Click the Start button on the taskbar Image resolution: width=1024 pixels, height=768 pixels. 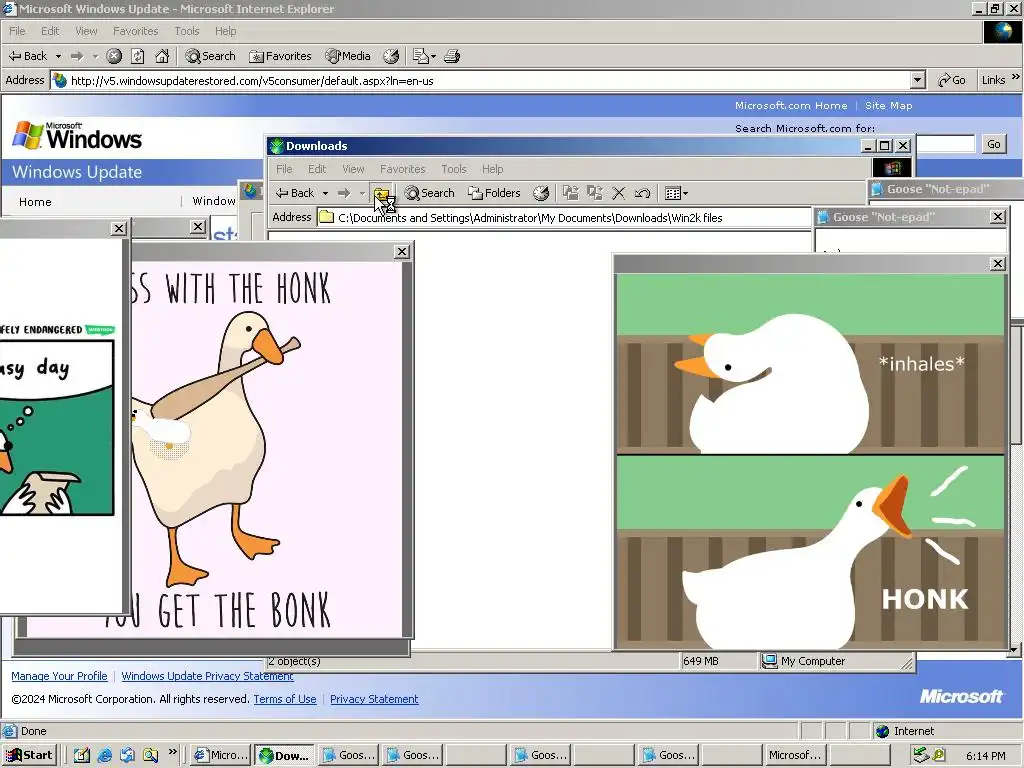29,755
